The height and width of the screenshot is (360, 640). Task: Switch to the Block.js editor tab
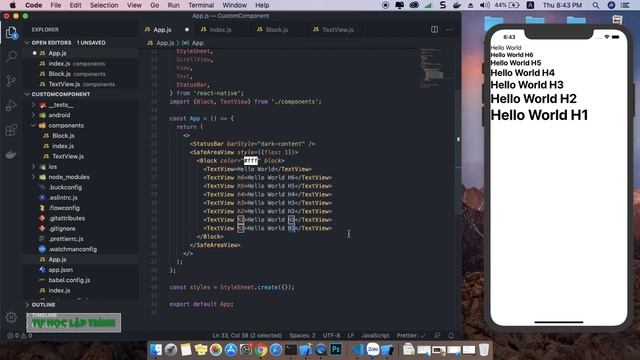coord(276,29)
